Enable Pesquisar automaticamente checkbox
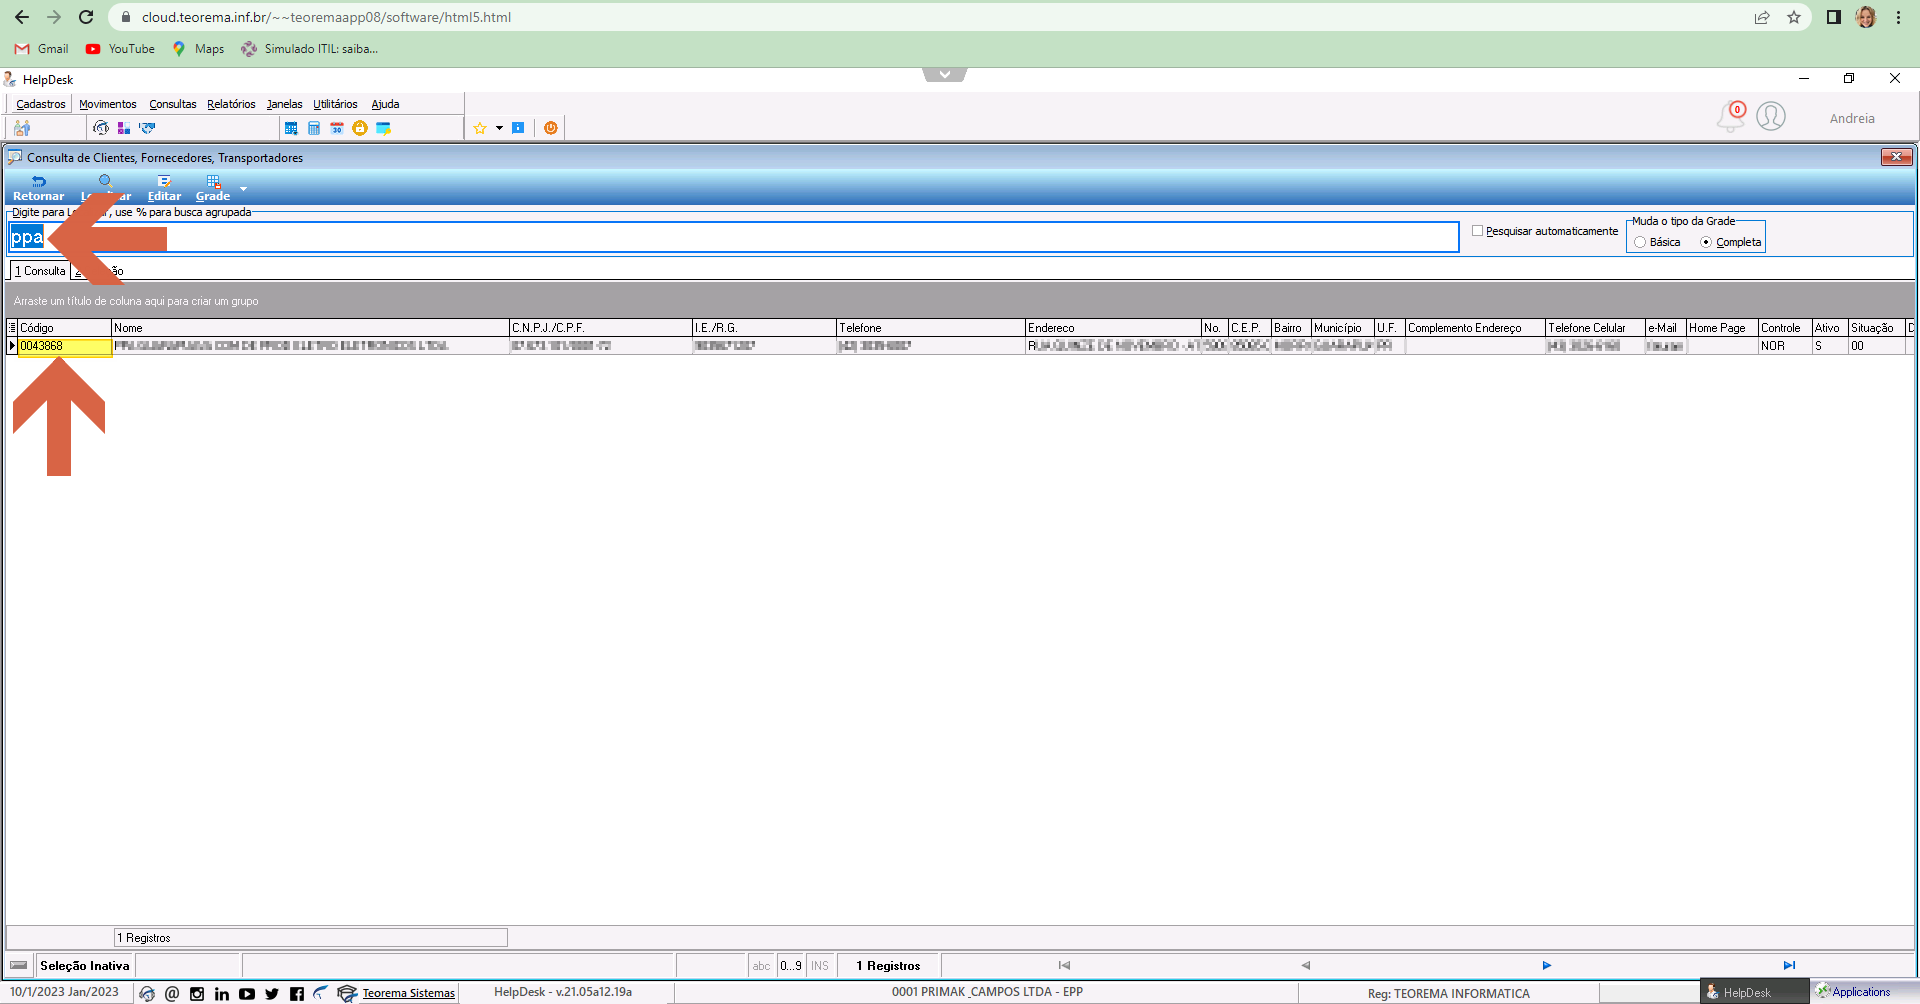 1477,231
